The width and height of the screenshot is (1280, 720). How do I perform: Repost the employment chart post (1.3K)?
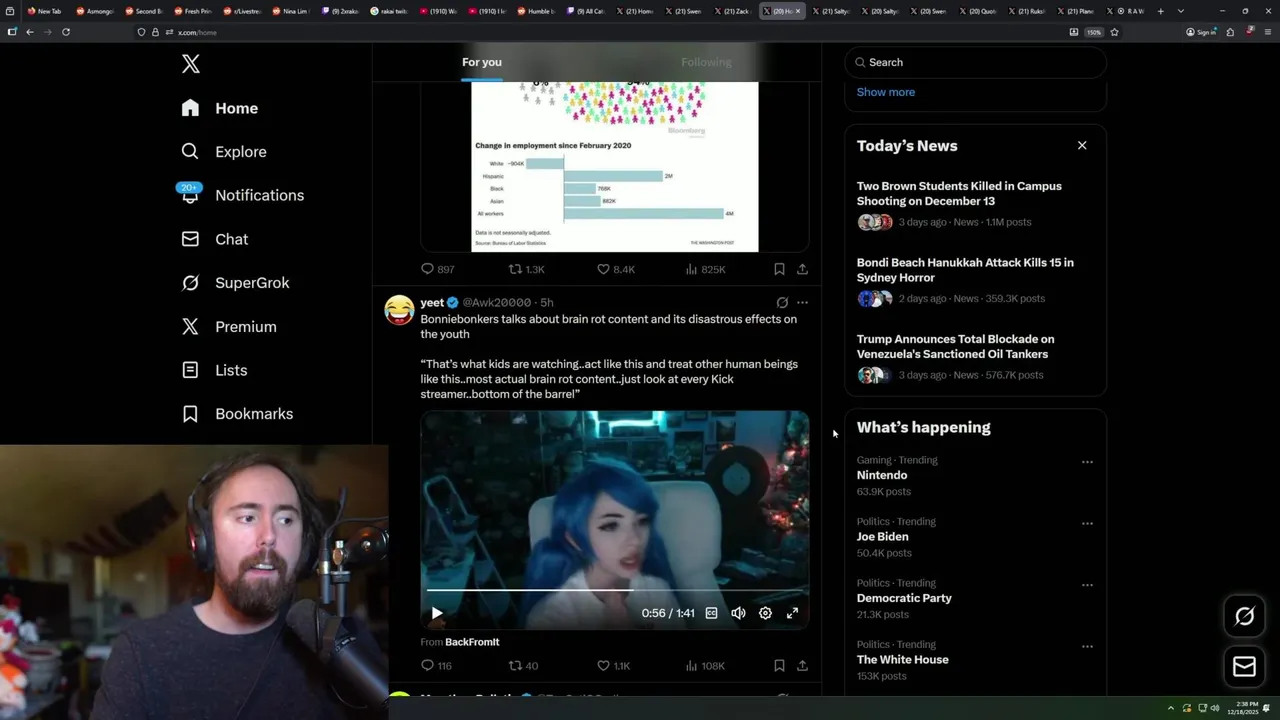[526, 269]
